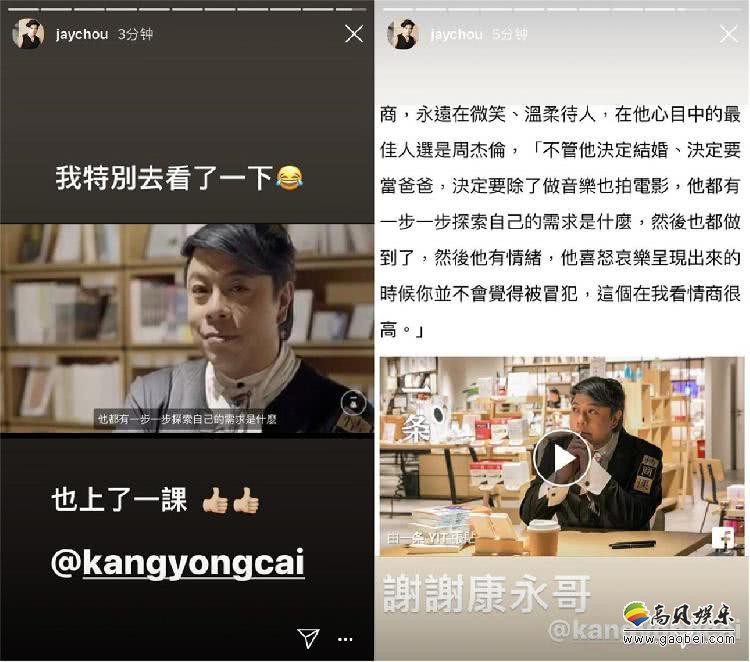Tap the 我特別去看了一下 caption text
The width and height of the screenshot is (750, 662).
coord(179,177)
